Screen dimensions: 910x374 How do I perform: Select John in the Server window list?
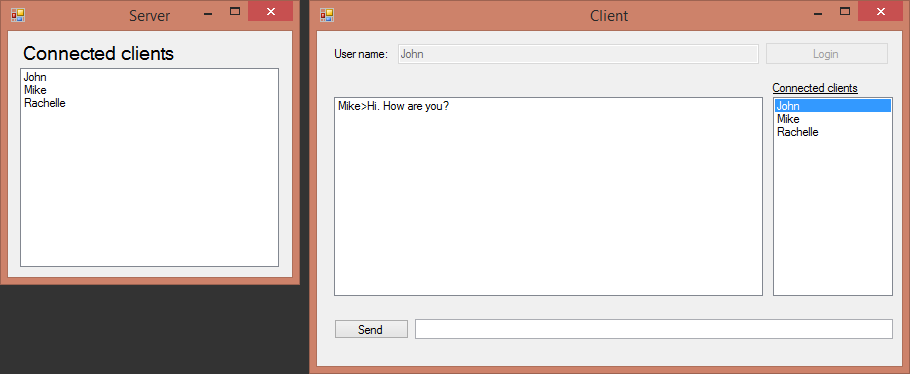(x=149, y=77)
